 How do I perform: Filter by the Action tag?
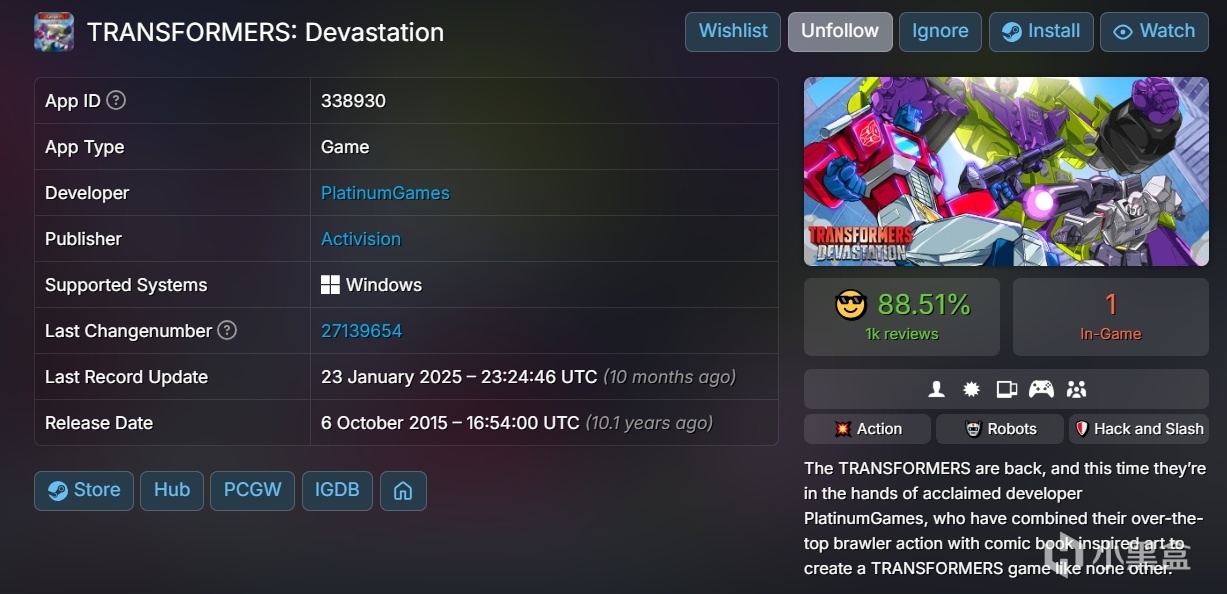click(x=867, y=429)
